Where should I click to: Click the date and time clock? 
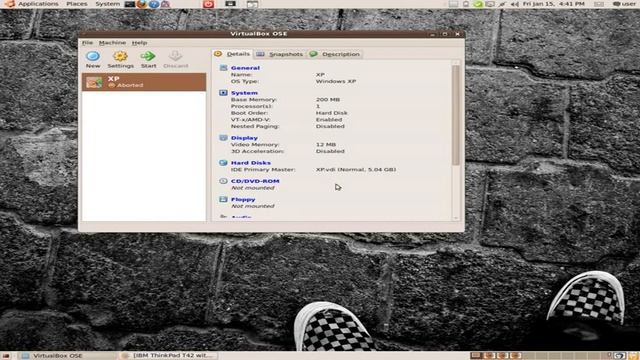click(554, 4)
